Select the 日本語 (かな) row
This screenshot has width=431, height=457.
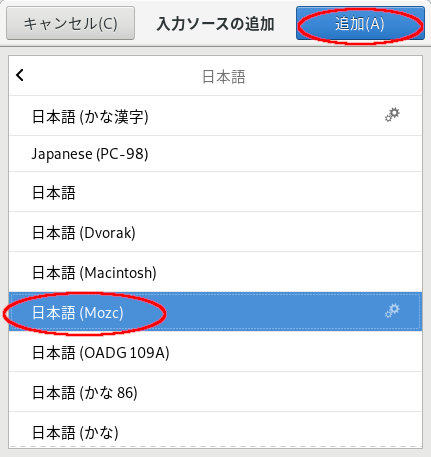pyautogui.click(x=215, y=430)
